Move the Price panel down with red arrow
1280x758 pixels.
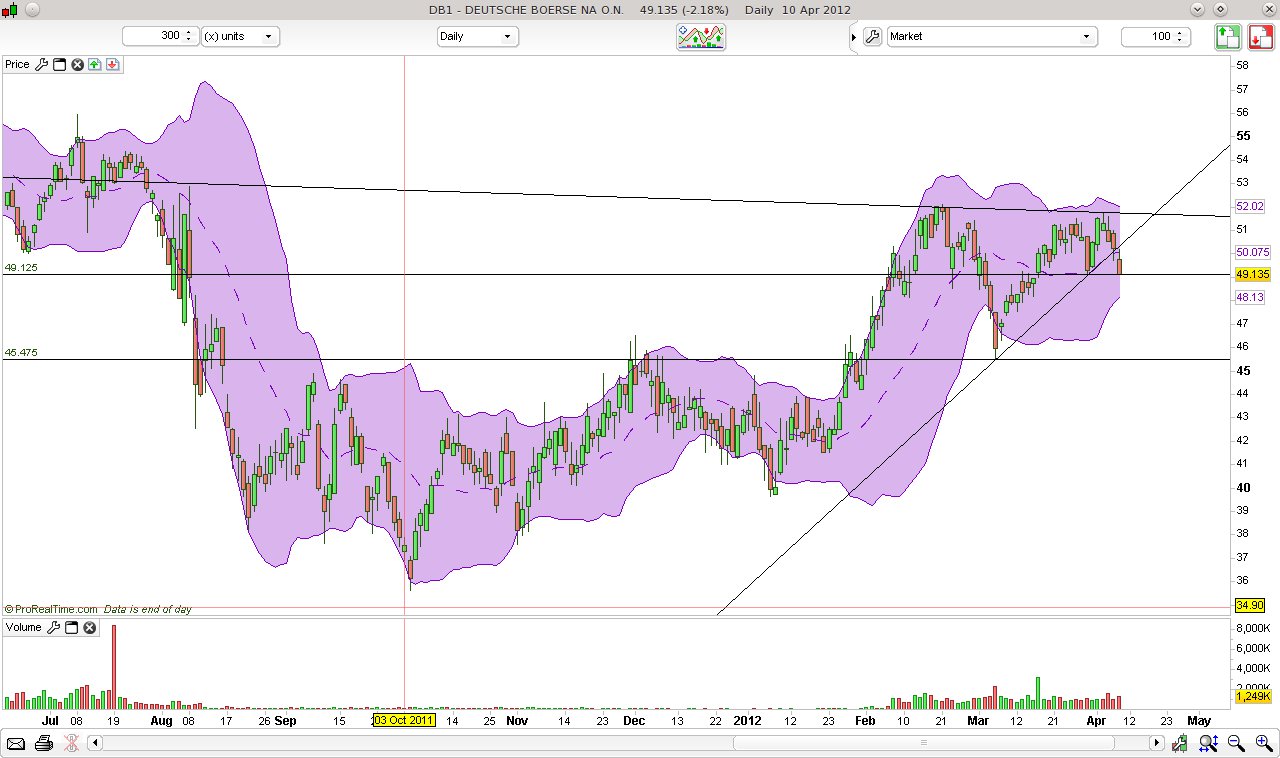tap(112, 64)
